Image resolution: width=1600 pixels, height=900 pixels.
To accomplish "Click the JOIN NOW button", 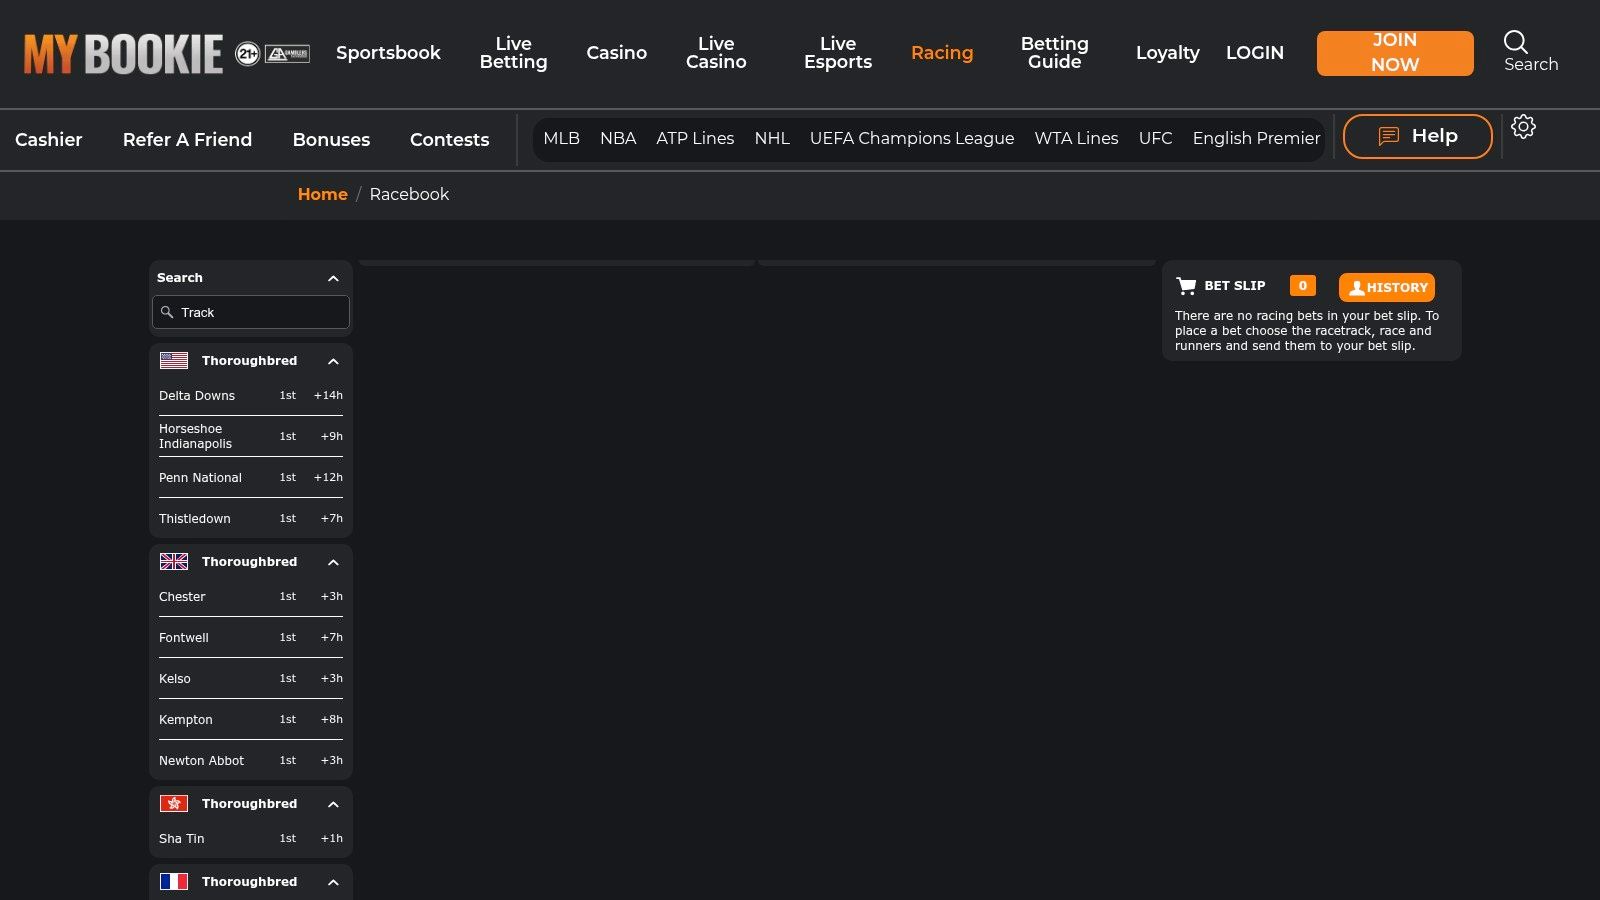I will [1395, 53].
